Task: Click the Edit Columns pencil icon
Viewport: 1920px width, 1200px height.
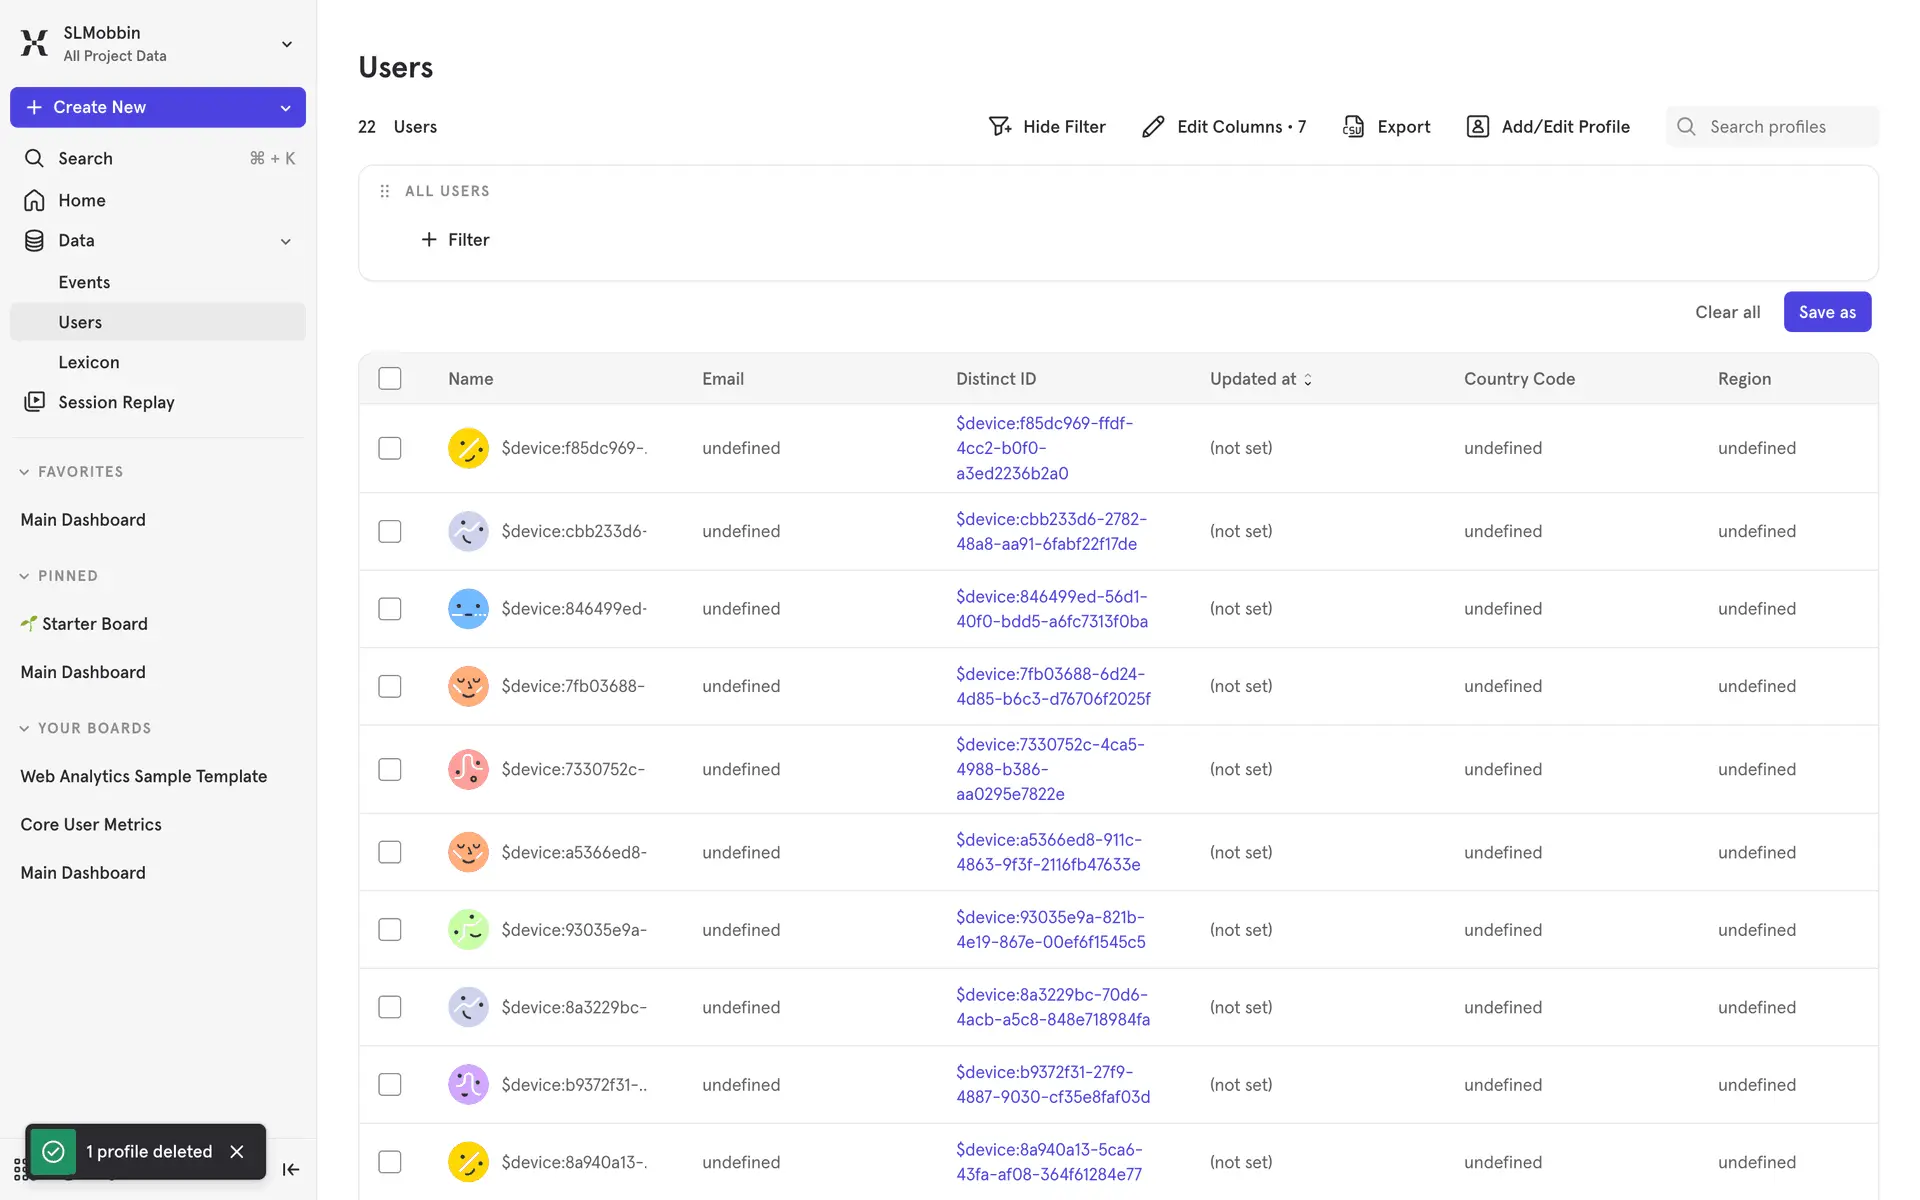Action: point(1153,126)
